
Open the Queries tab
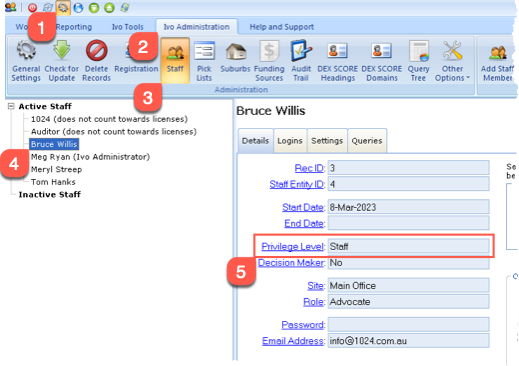[367, 141]
